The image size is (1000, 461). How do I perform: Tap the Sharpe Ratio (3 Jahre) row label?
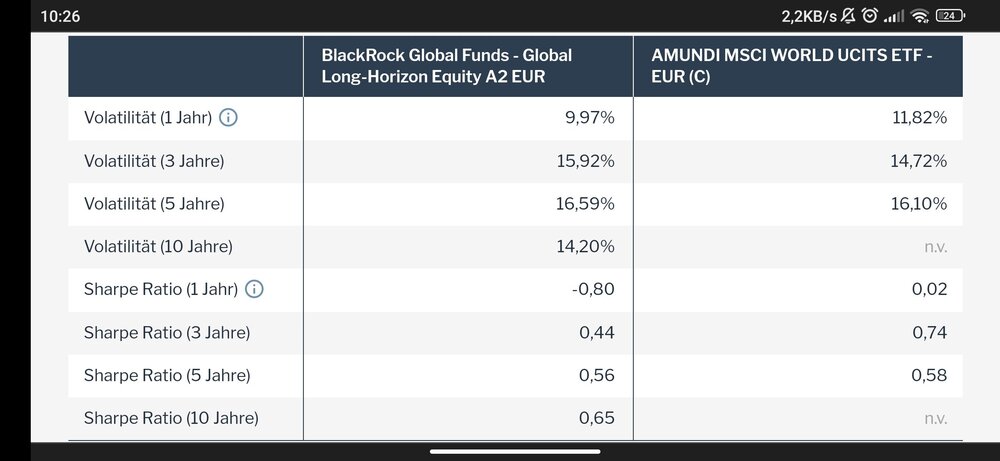coord(167,333)
